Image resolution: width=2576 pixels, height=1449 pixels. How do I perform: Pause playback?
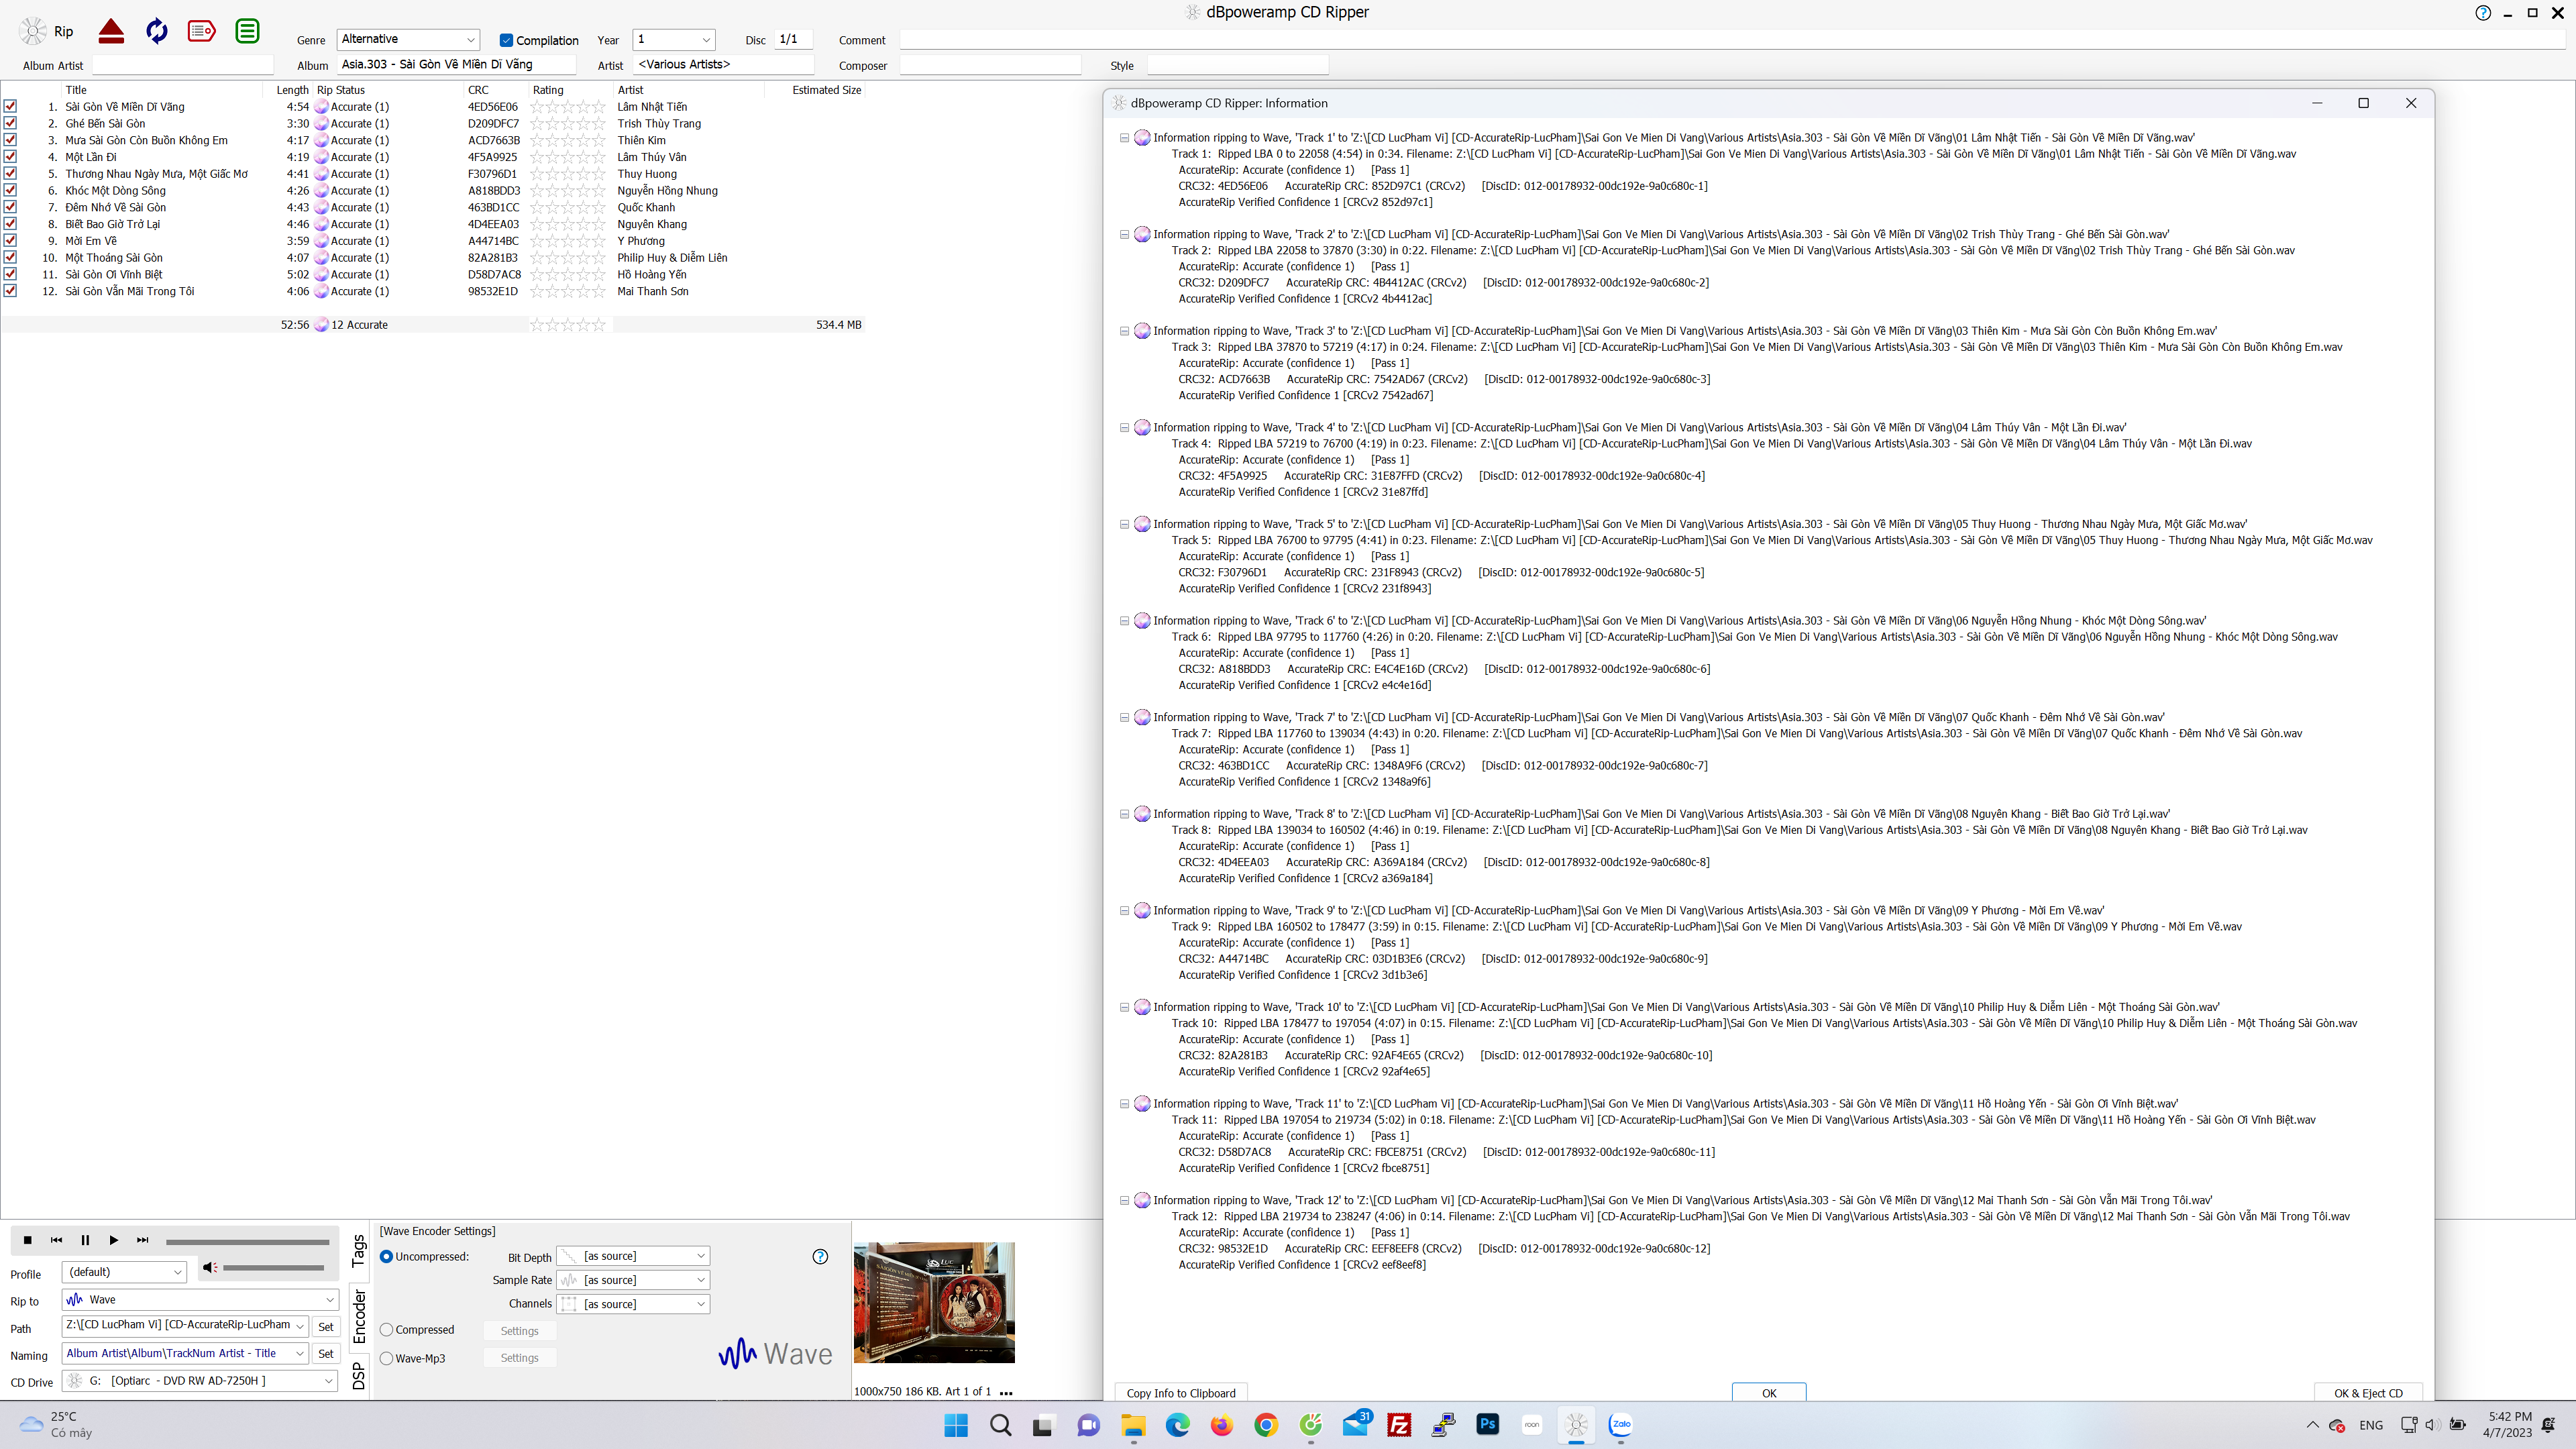[85, 1240]
